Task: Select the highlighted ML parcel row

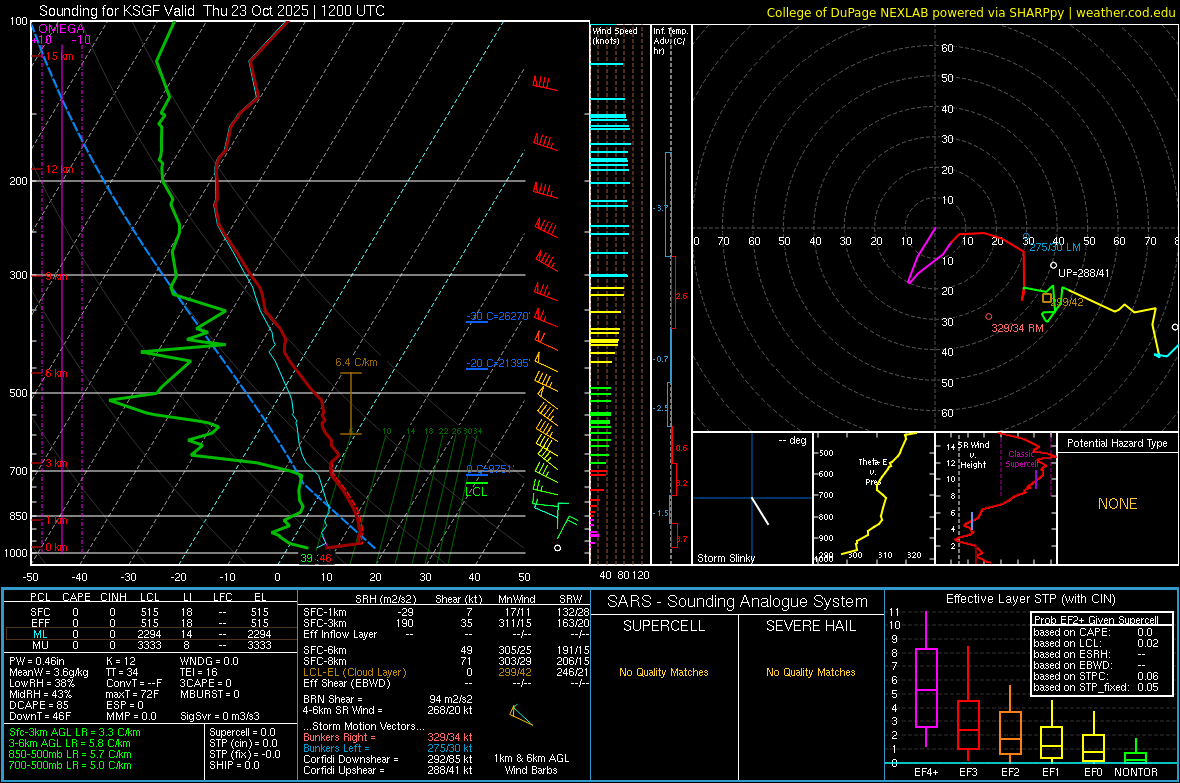Action: click(x=151, y=634)
